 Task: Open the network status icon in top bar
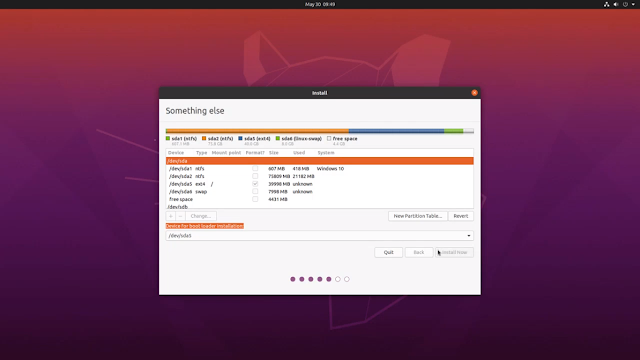click(607, 4)
